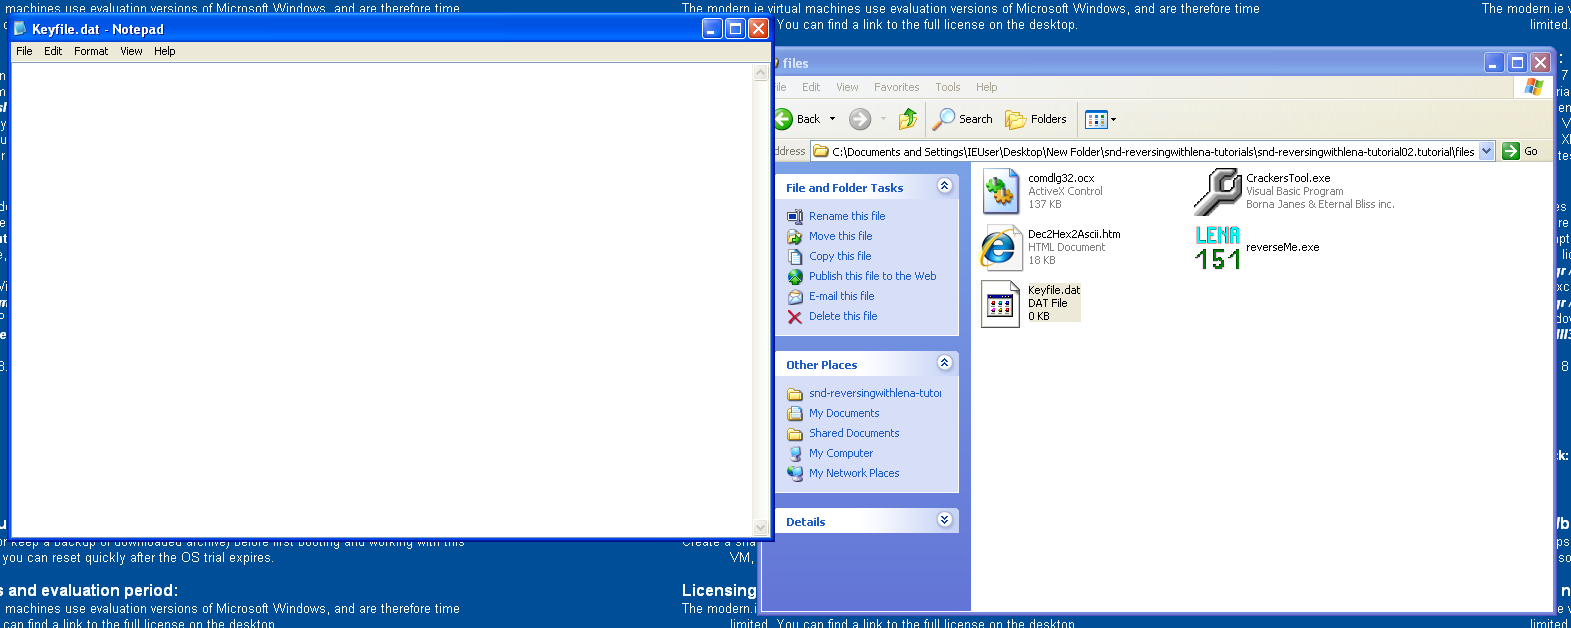Click the address bar path field

1144,152
